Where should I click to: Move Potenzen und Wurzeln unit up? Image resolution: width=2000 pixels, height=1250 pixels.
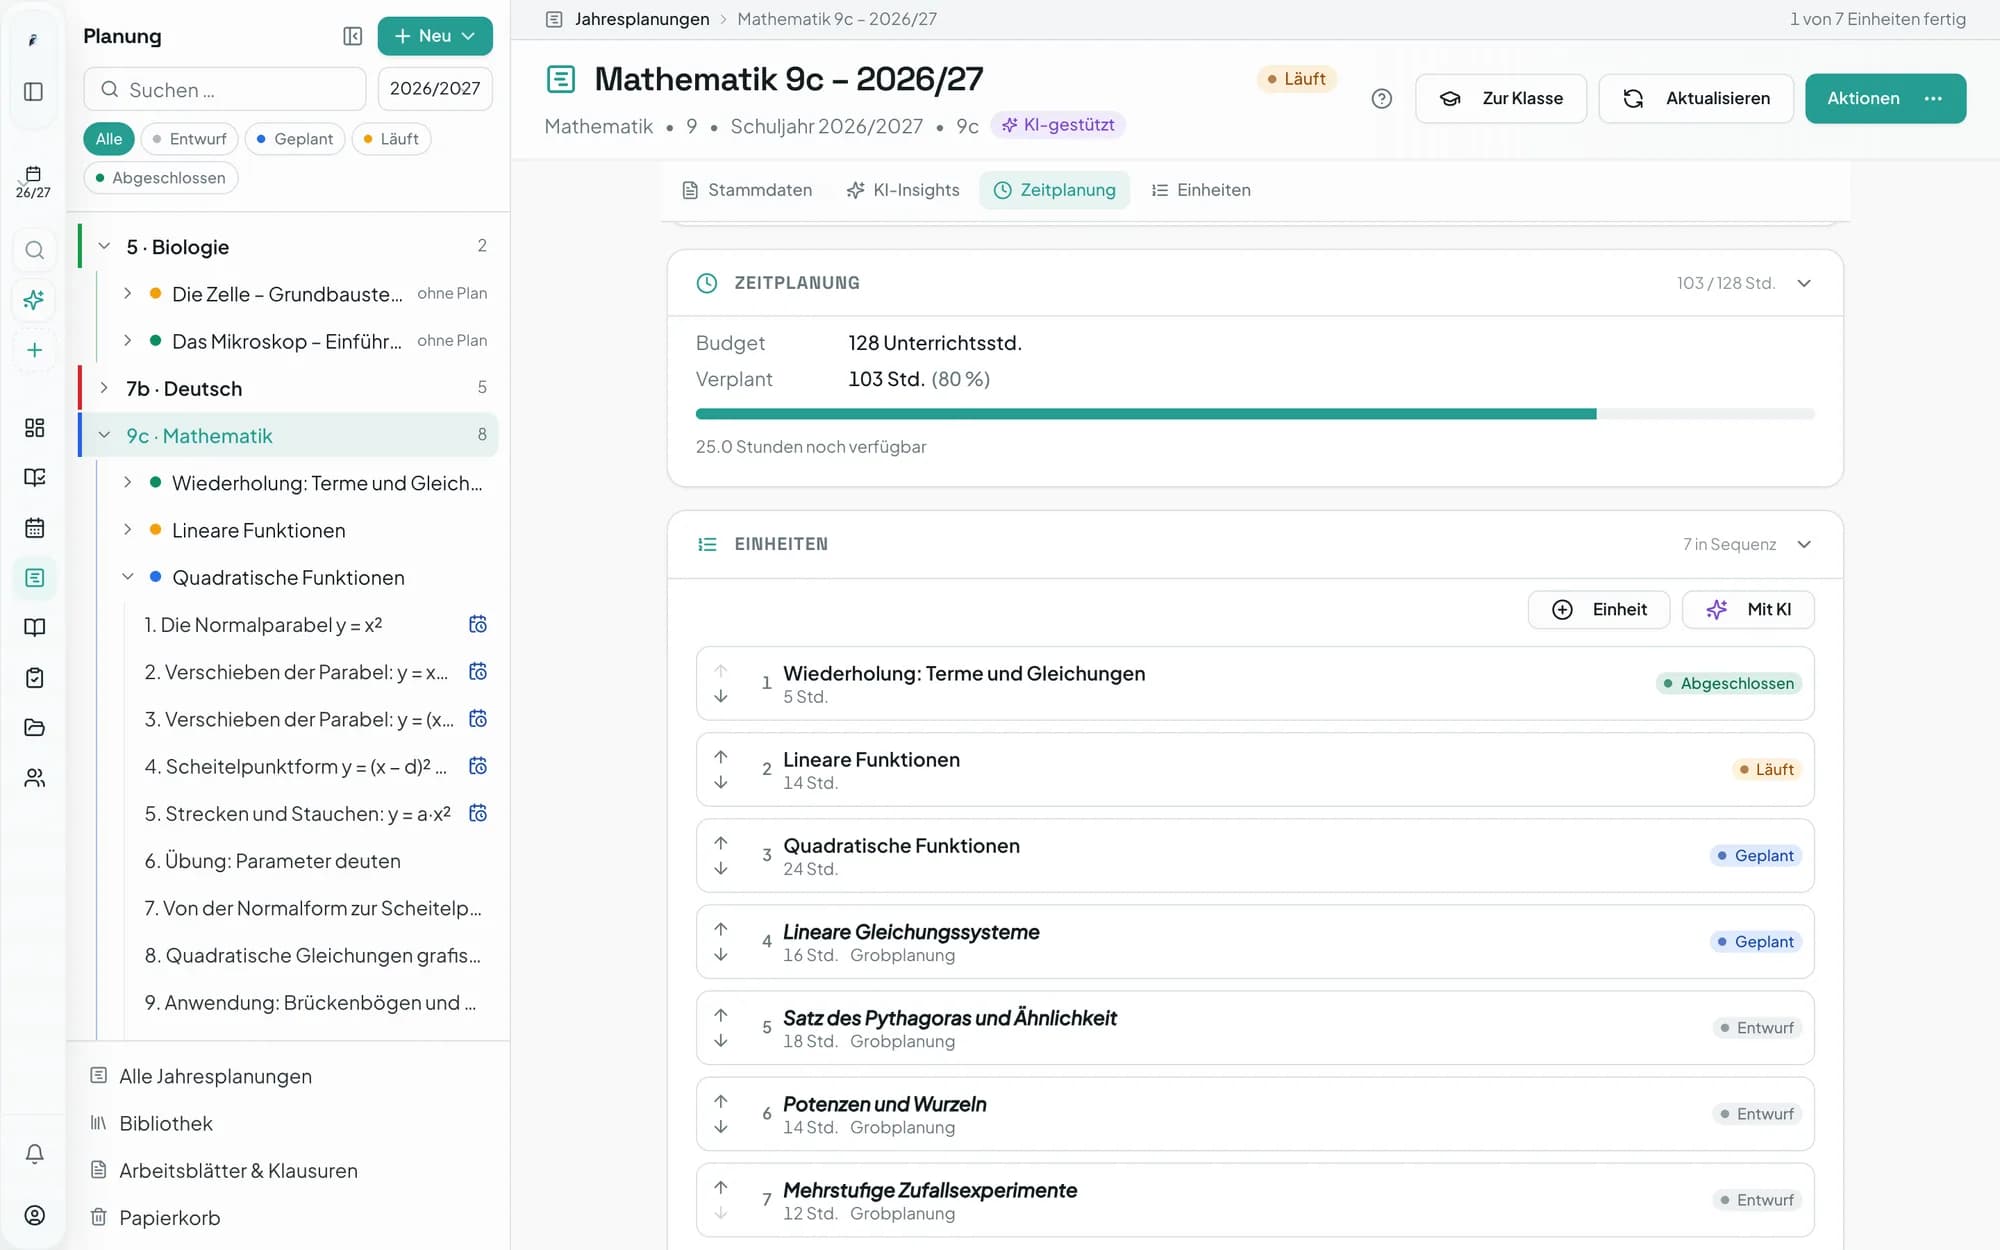click(721, 1101)
